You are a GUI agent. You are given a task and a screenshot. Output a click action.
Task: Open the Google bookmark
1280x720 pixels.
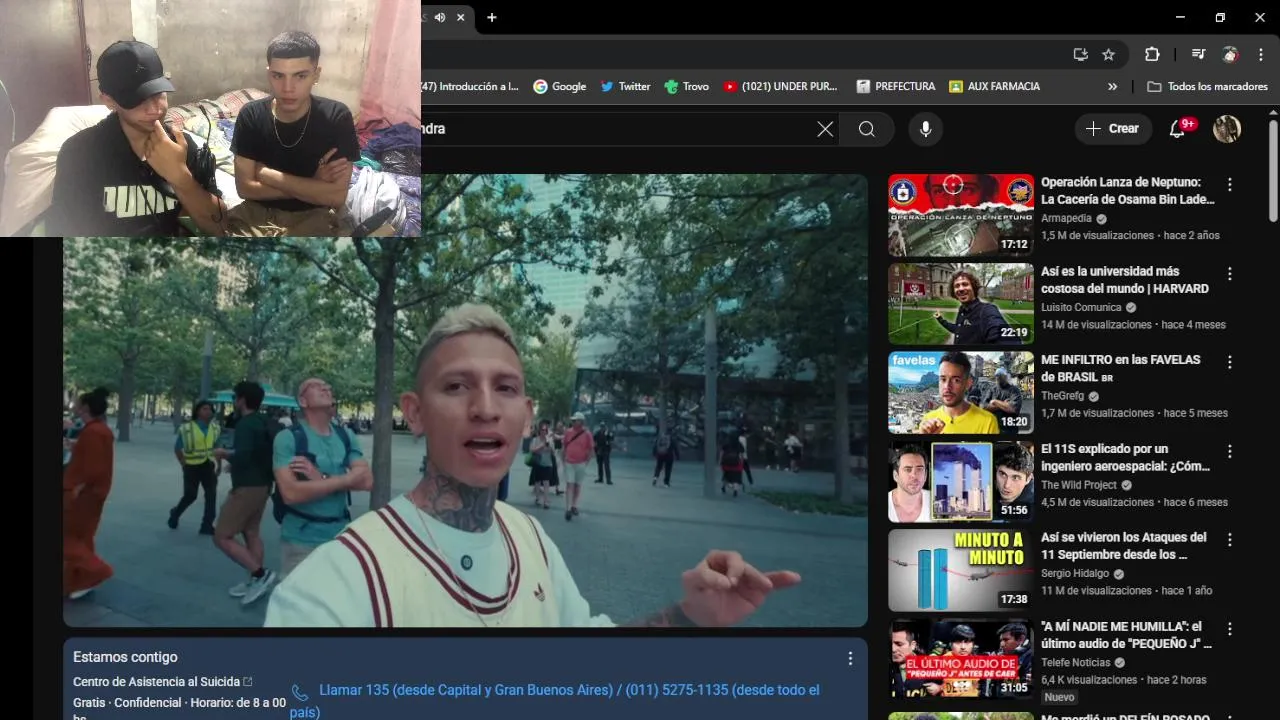click(x=560, y=87)
